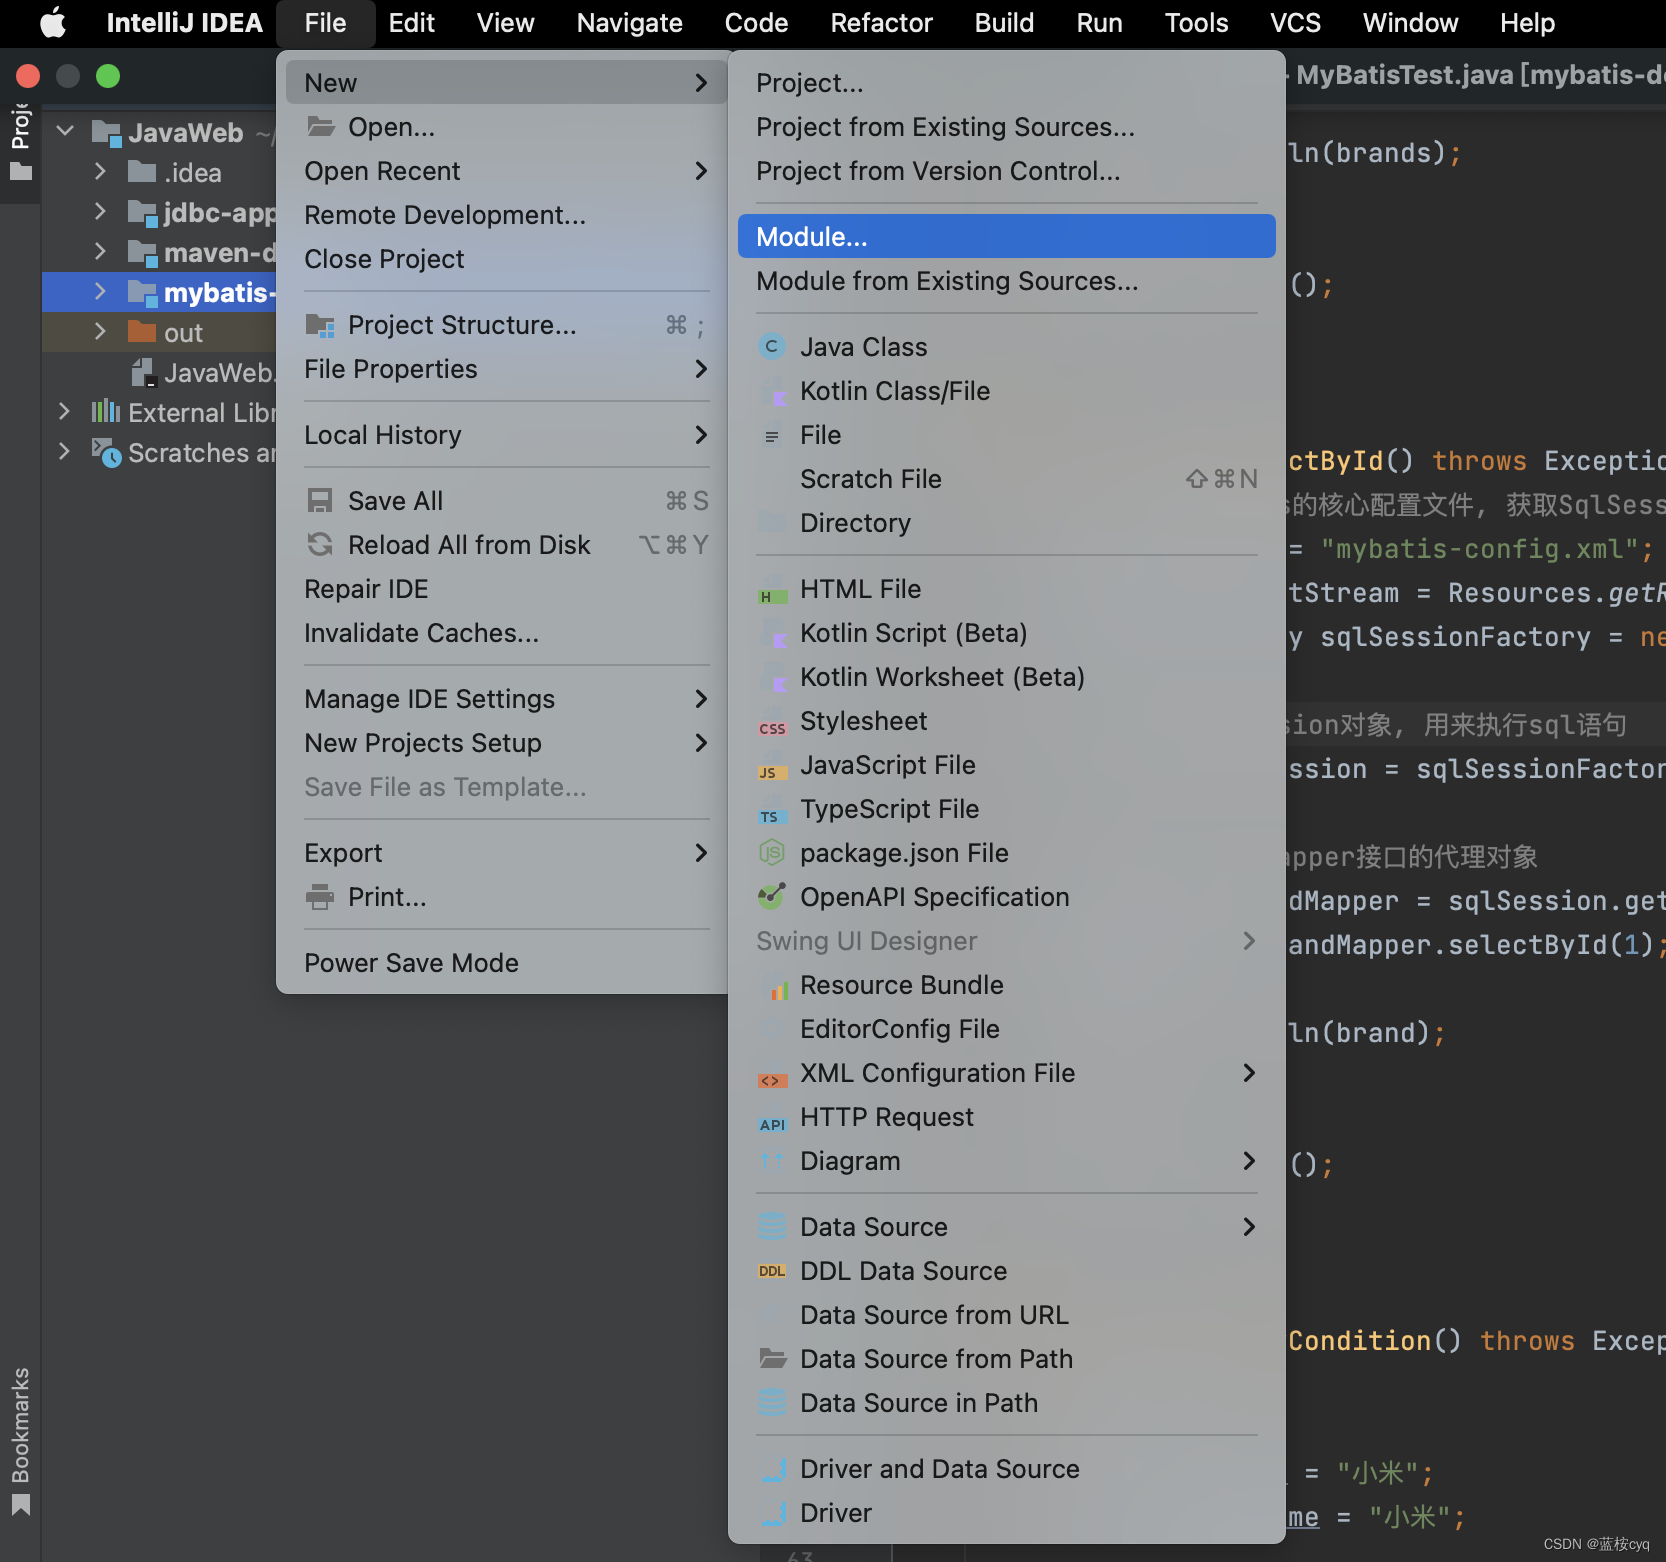Select Module from Existing Sources...
Viewport: 1666px width, 1562px height.
pos(1006,281)
